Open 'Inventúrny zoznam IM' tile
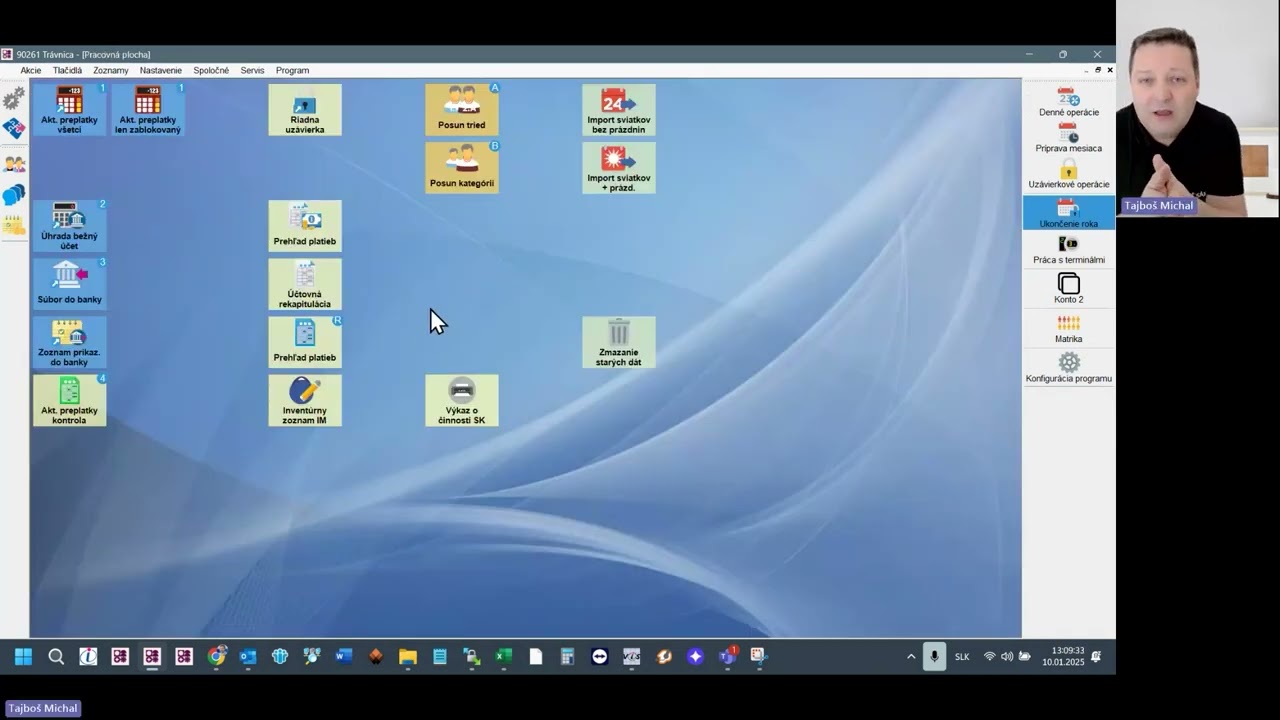 (x=305, y=400)
